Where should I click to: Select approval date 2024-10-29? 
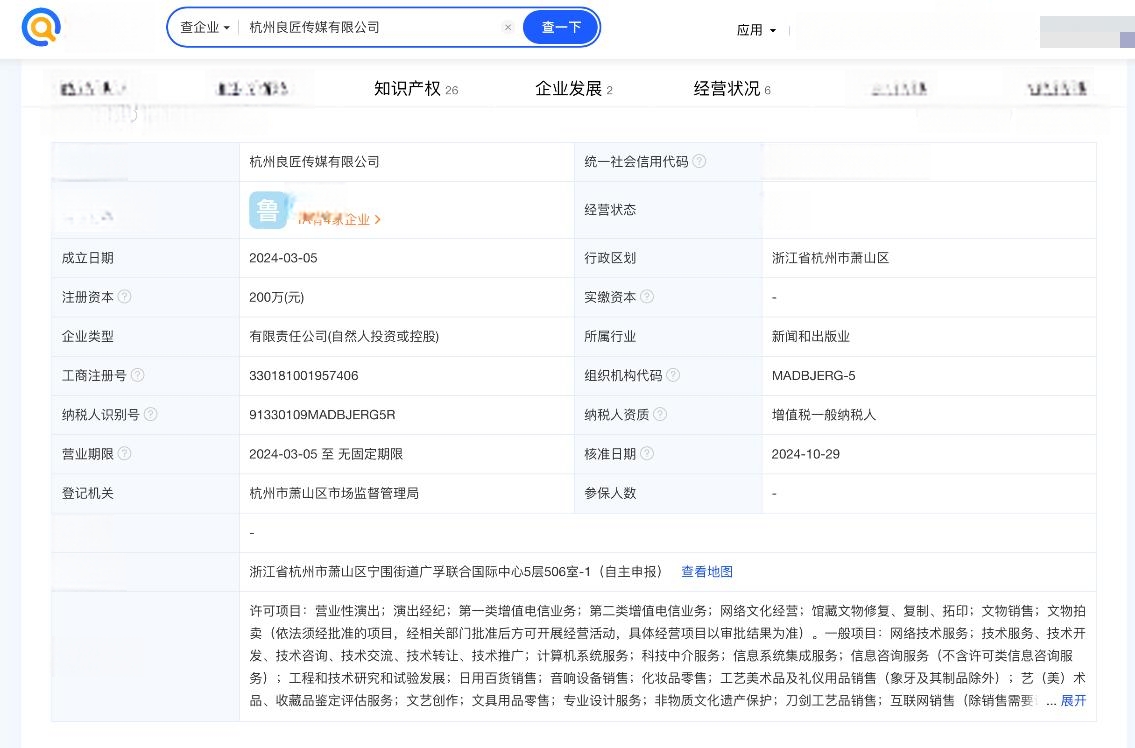pos(806,454)
